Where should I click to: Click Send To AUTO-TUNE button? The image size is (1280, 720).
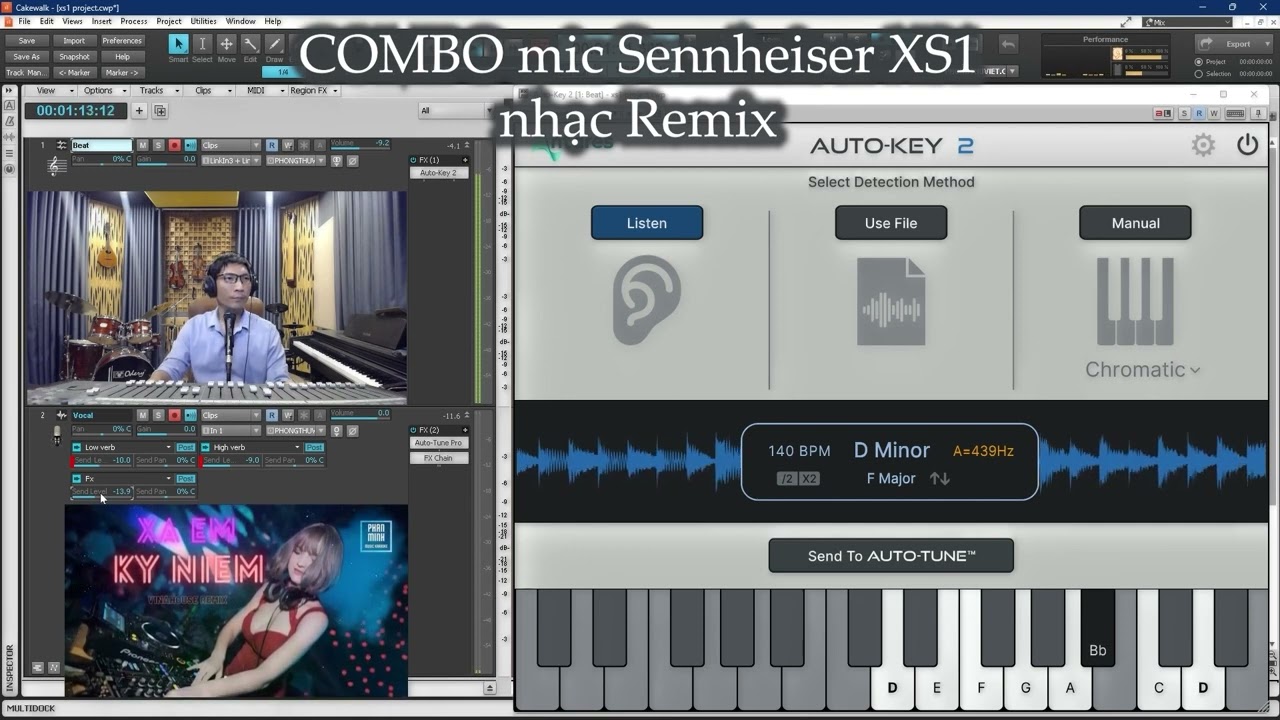891,556
